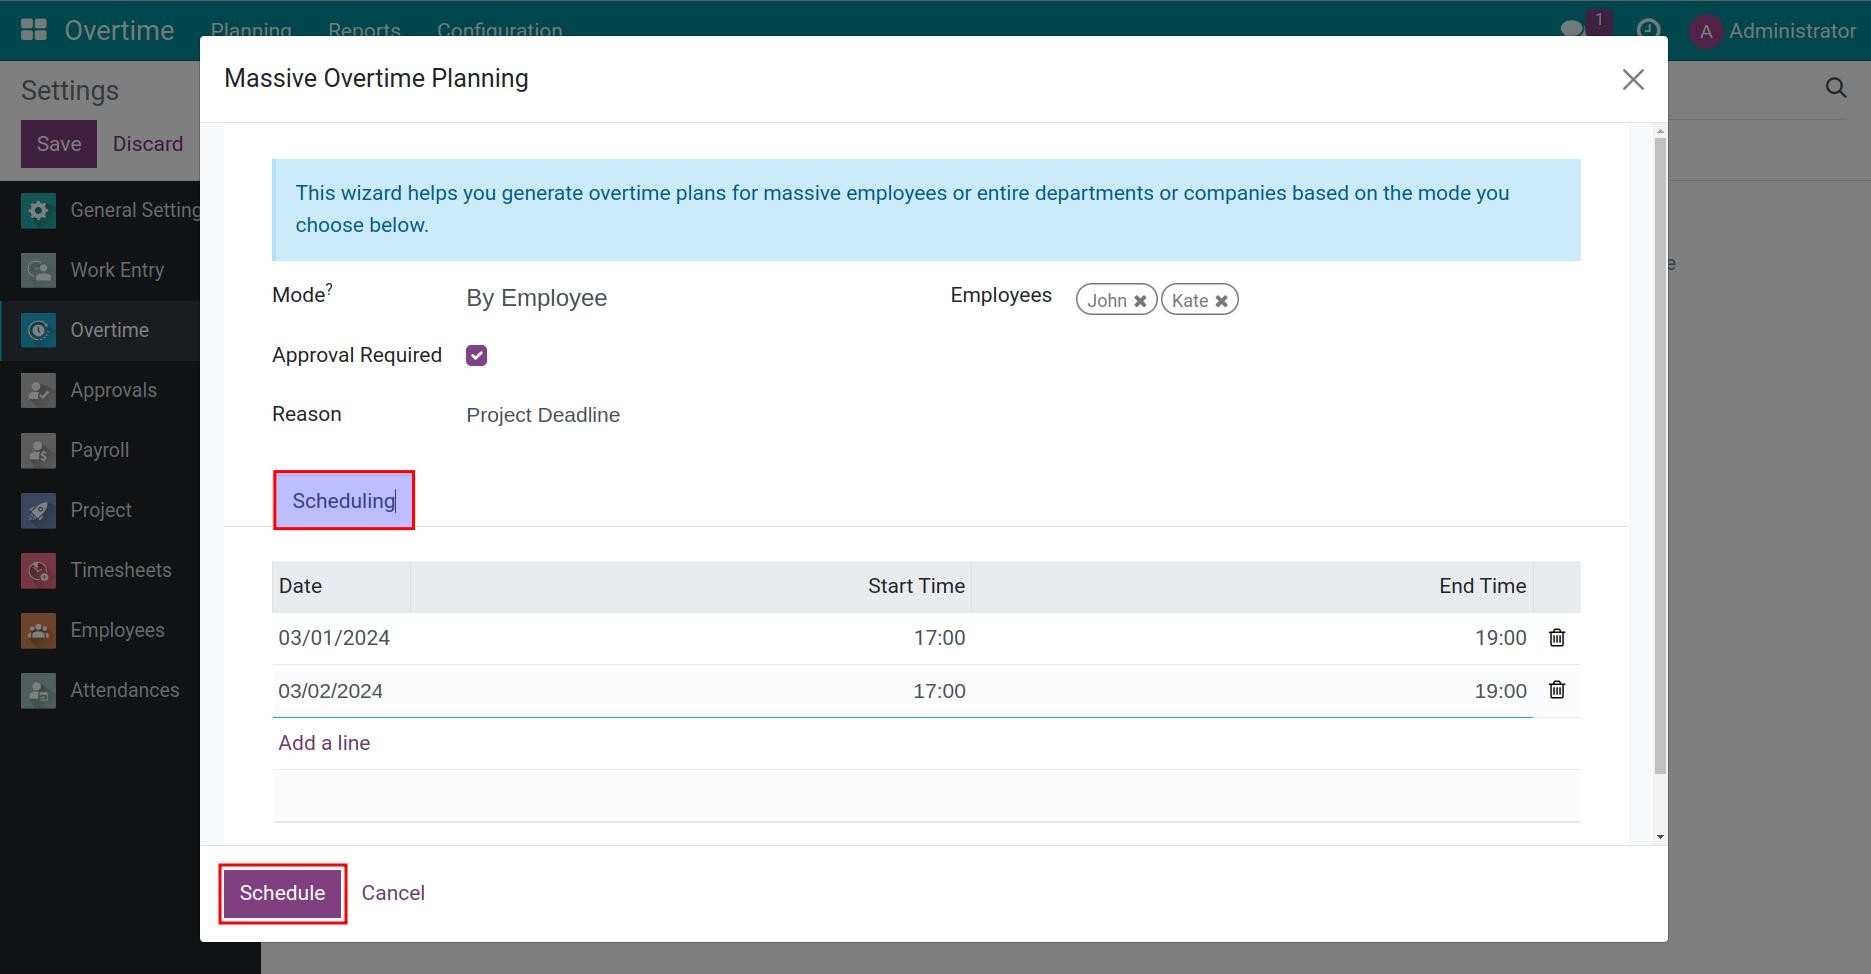This screenshot has height=974, width=1871.
Task: Click Add a line in the schedule table
Action: pyautogui.click(x=323, y=742)
